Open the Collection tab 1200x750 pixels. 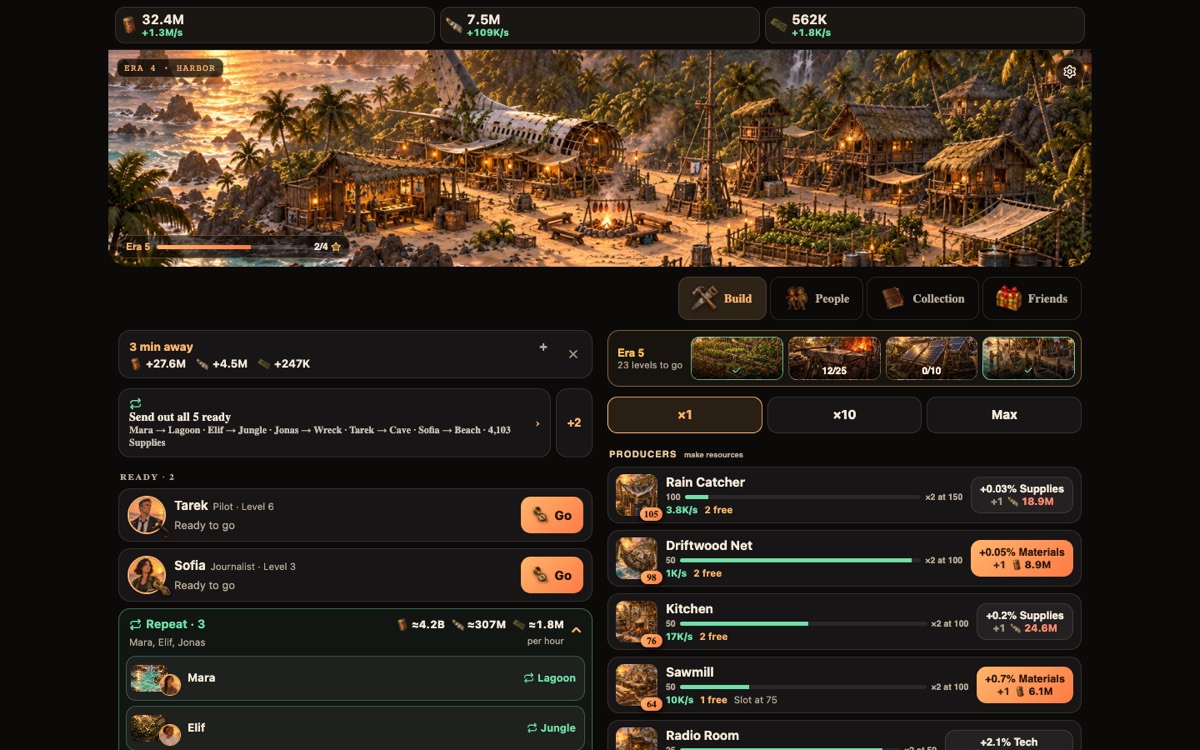tap(922, 298)
